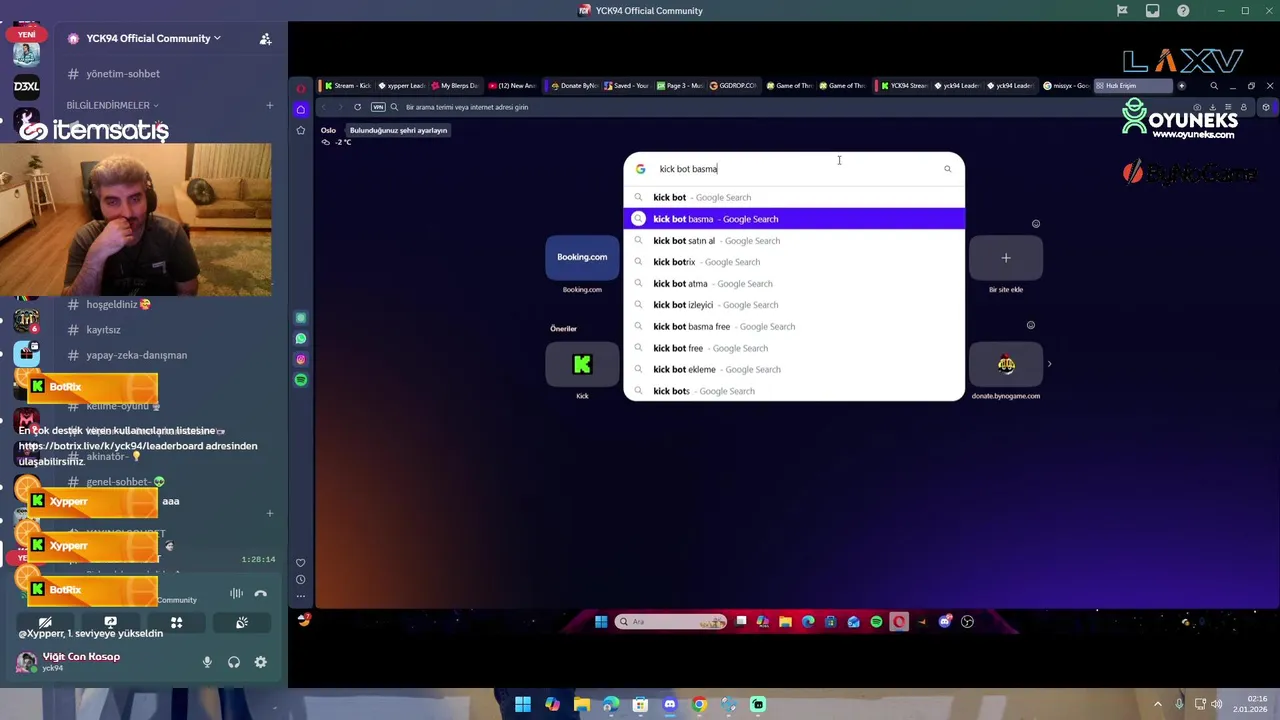Turn on camera in Discord voice panel
This screenshot has height=720, width=1280.
coord(45,622)
